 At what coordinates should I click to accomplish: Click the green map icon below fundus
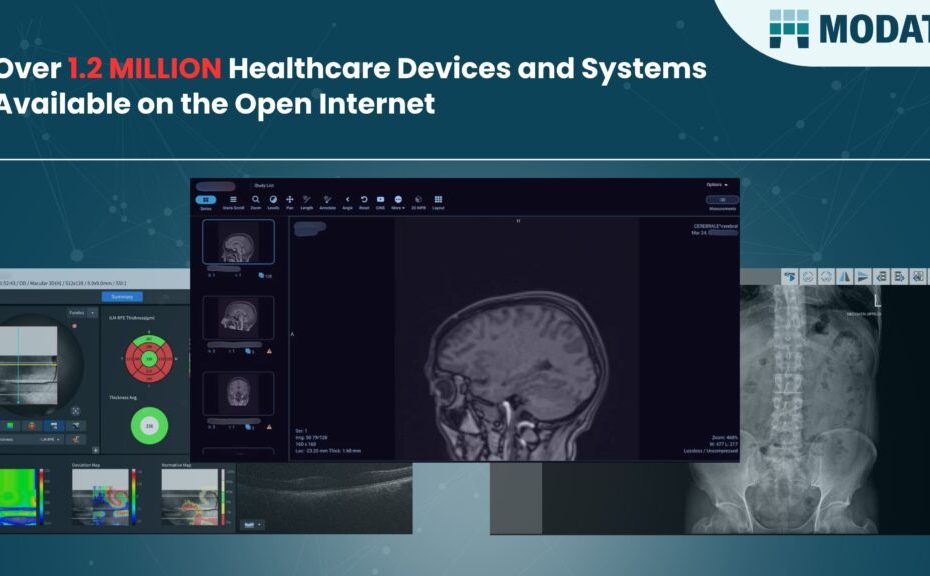pyautogui.click(x=10, y=425)
